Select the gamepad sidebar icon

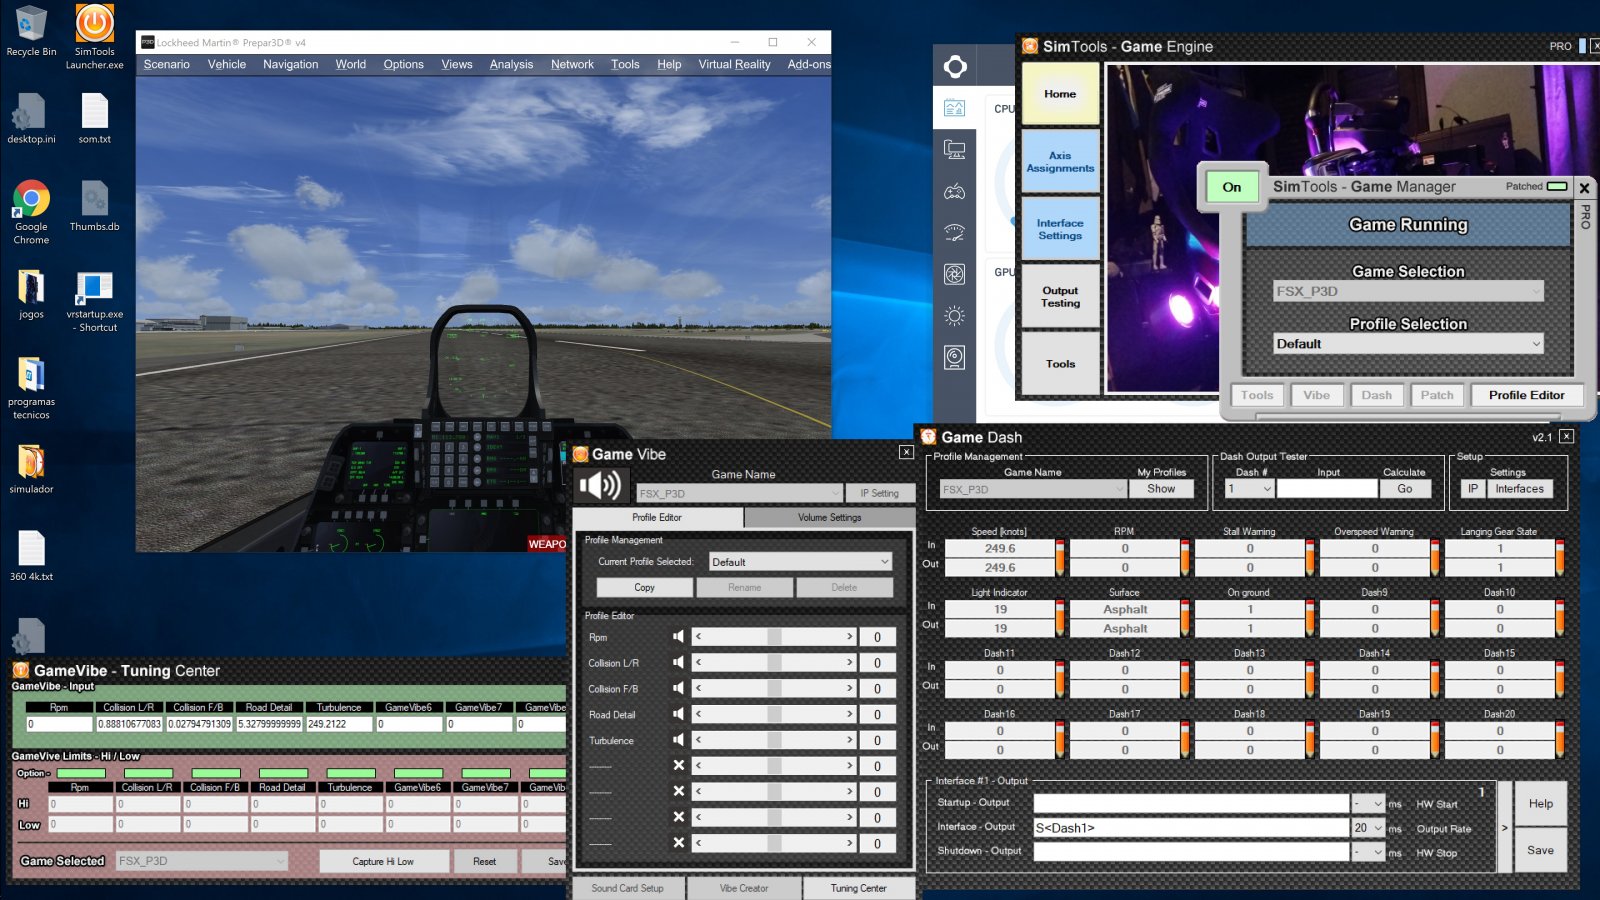click(x=955, y=192)
